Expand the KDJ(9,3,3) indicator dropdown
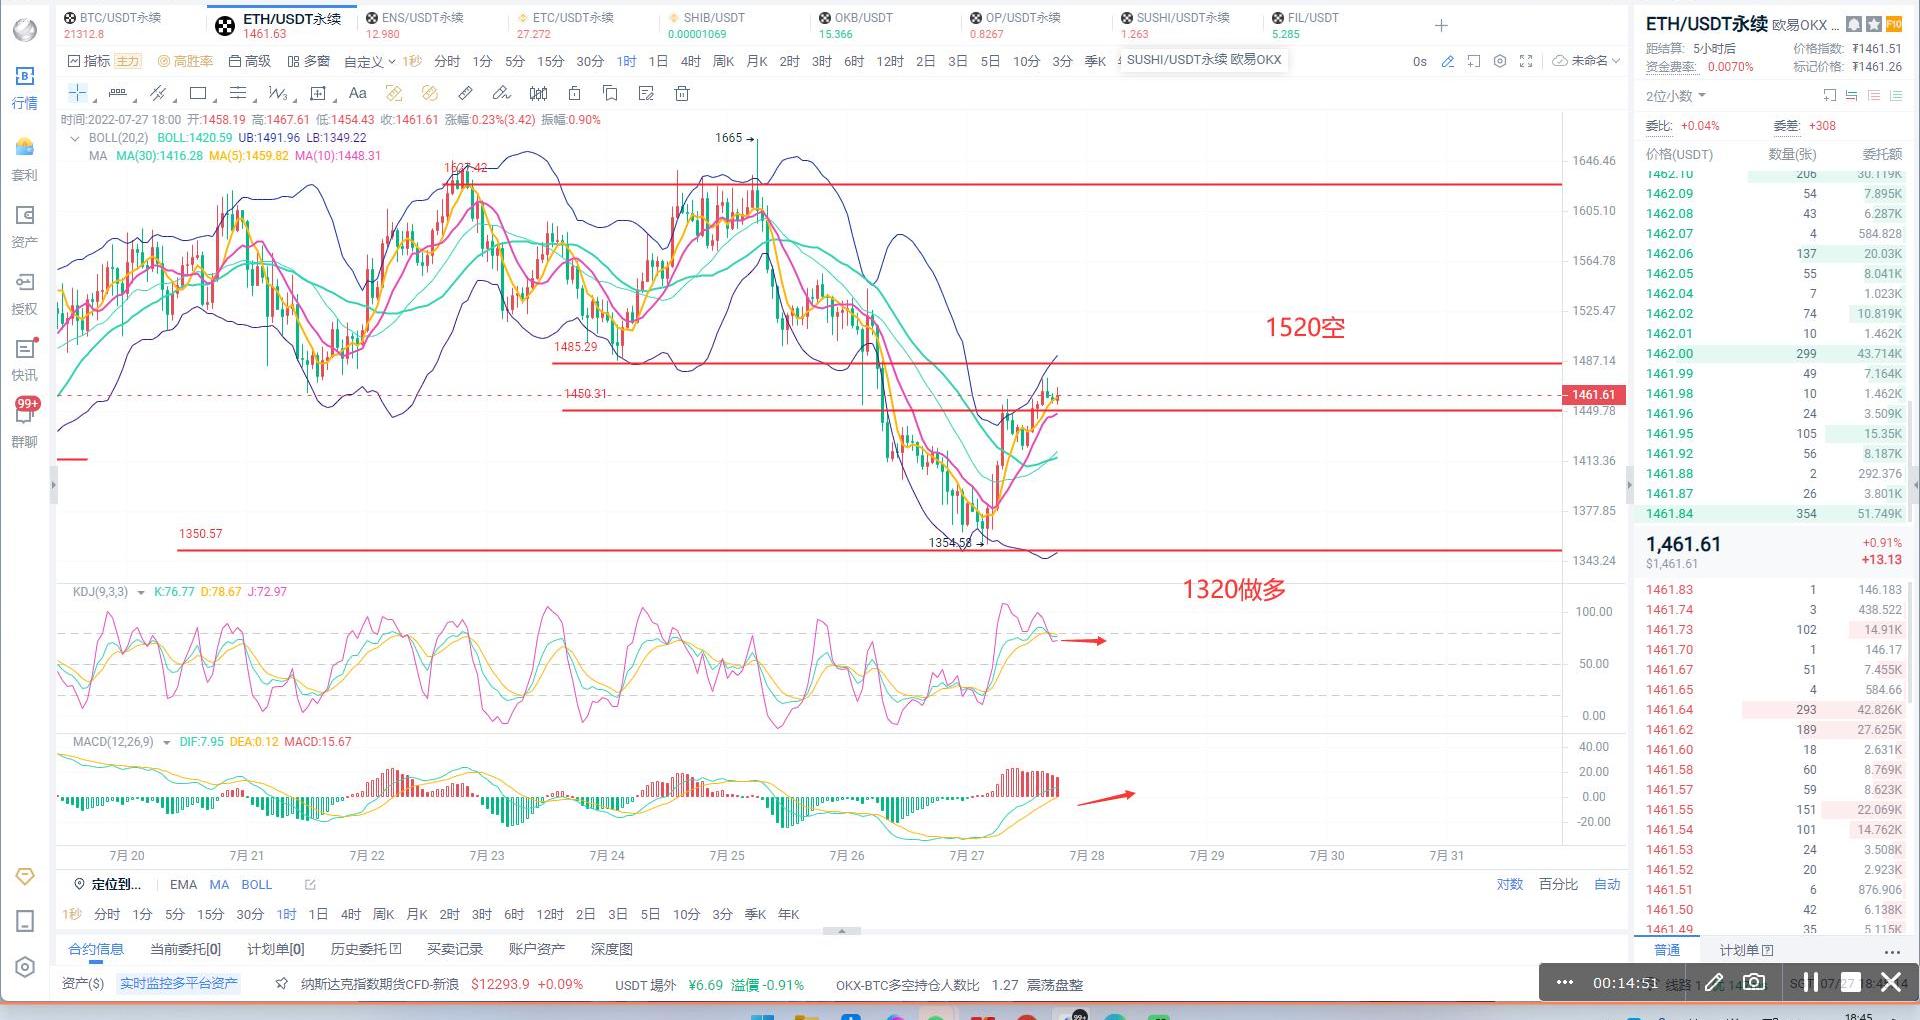The image size is (1920, 1020). click(141, 592)
